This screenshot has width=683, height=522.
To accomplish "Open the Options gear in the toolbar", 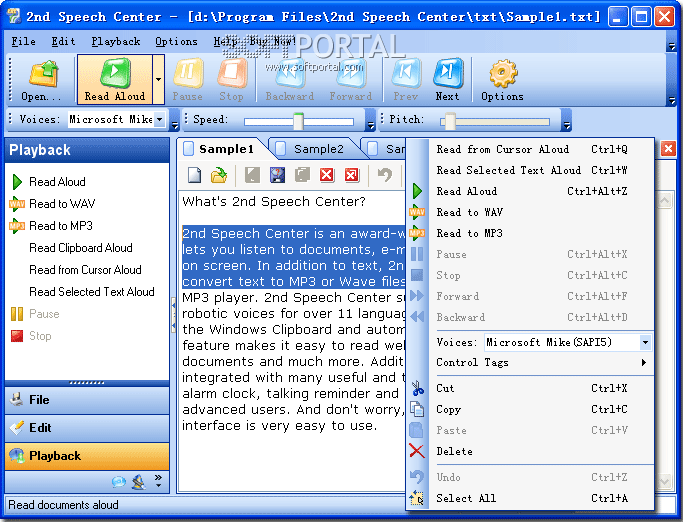I will pos(503,80).
